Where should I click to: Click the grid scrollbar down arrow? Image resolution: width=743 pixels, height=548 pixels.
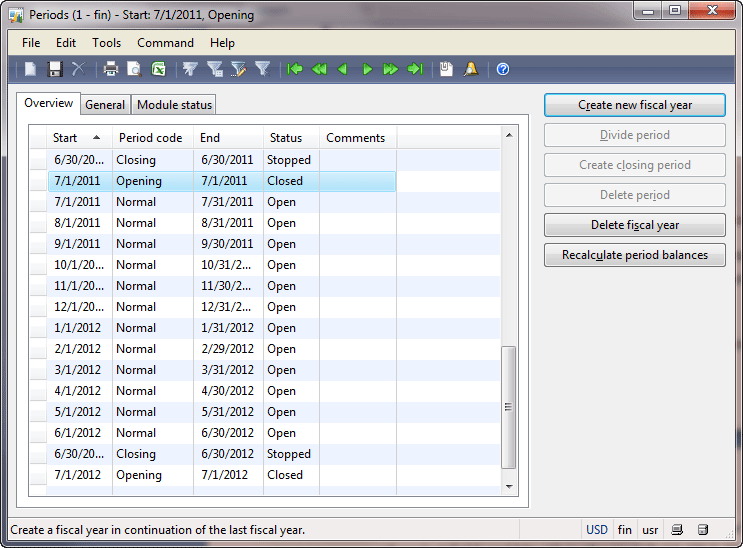[x=509, y=486]
